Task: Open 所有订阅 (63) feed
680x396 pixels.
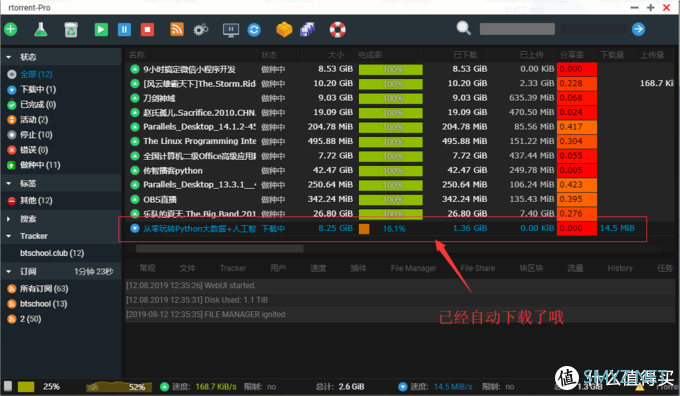Action: [x=44, y=288]
